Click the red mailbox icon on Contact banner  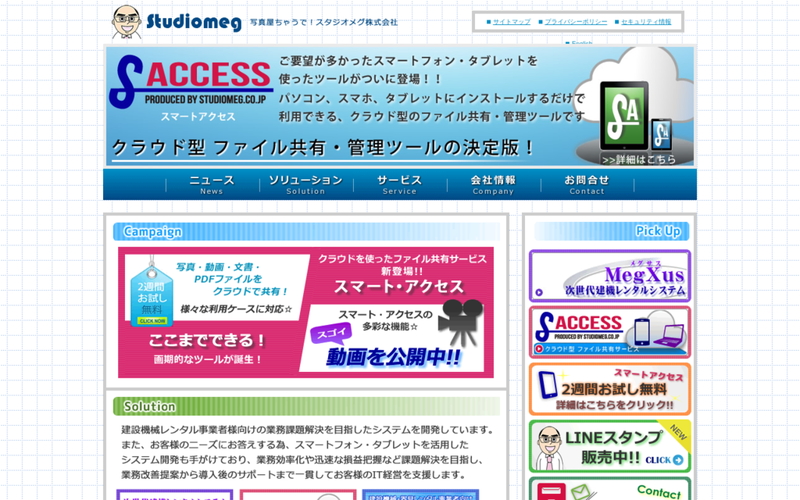pyautogui.click(x=552, y=492)
